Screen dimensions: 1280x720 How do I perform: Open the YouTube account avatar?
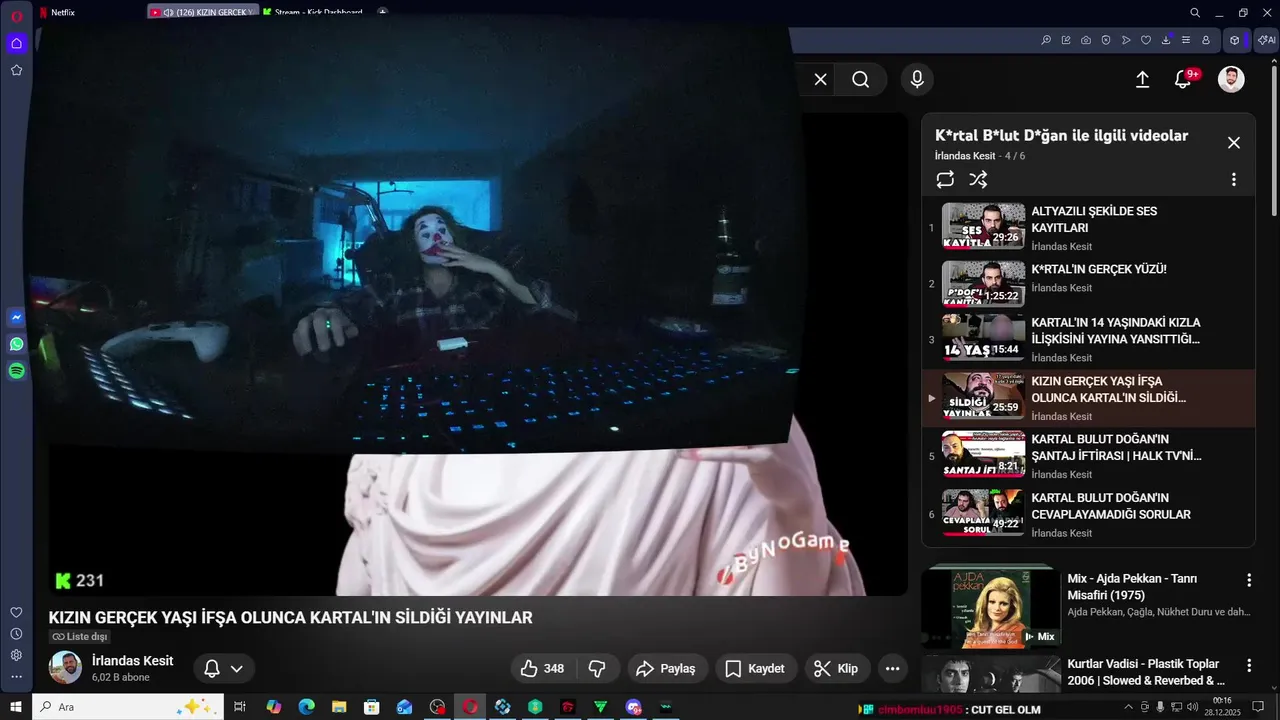(x=1231, y=79)
